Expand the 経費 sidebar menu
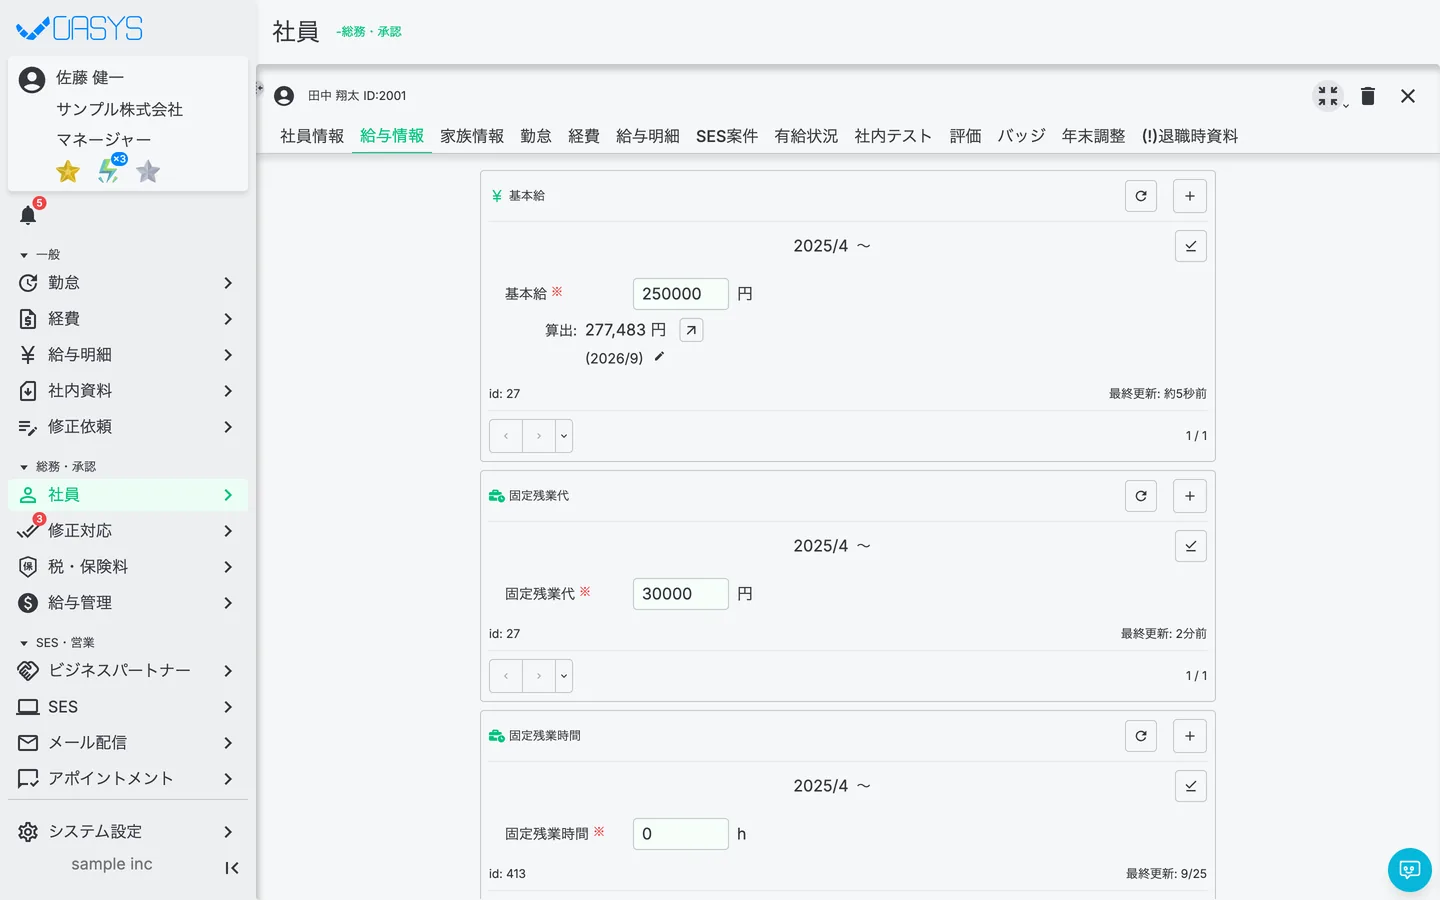Screen dimensions: 1440x900 (128, 319)
